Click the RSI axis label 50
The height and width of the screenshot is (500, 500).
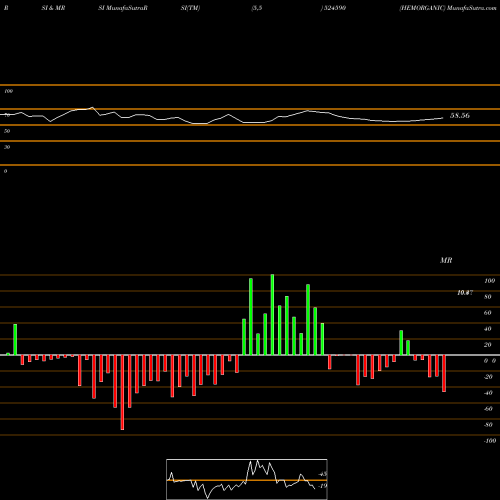coord(7,131)
